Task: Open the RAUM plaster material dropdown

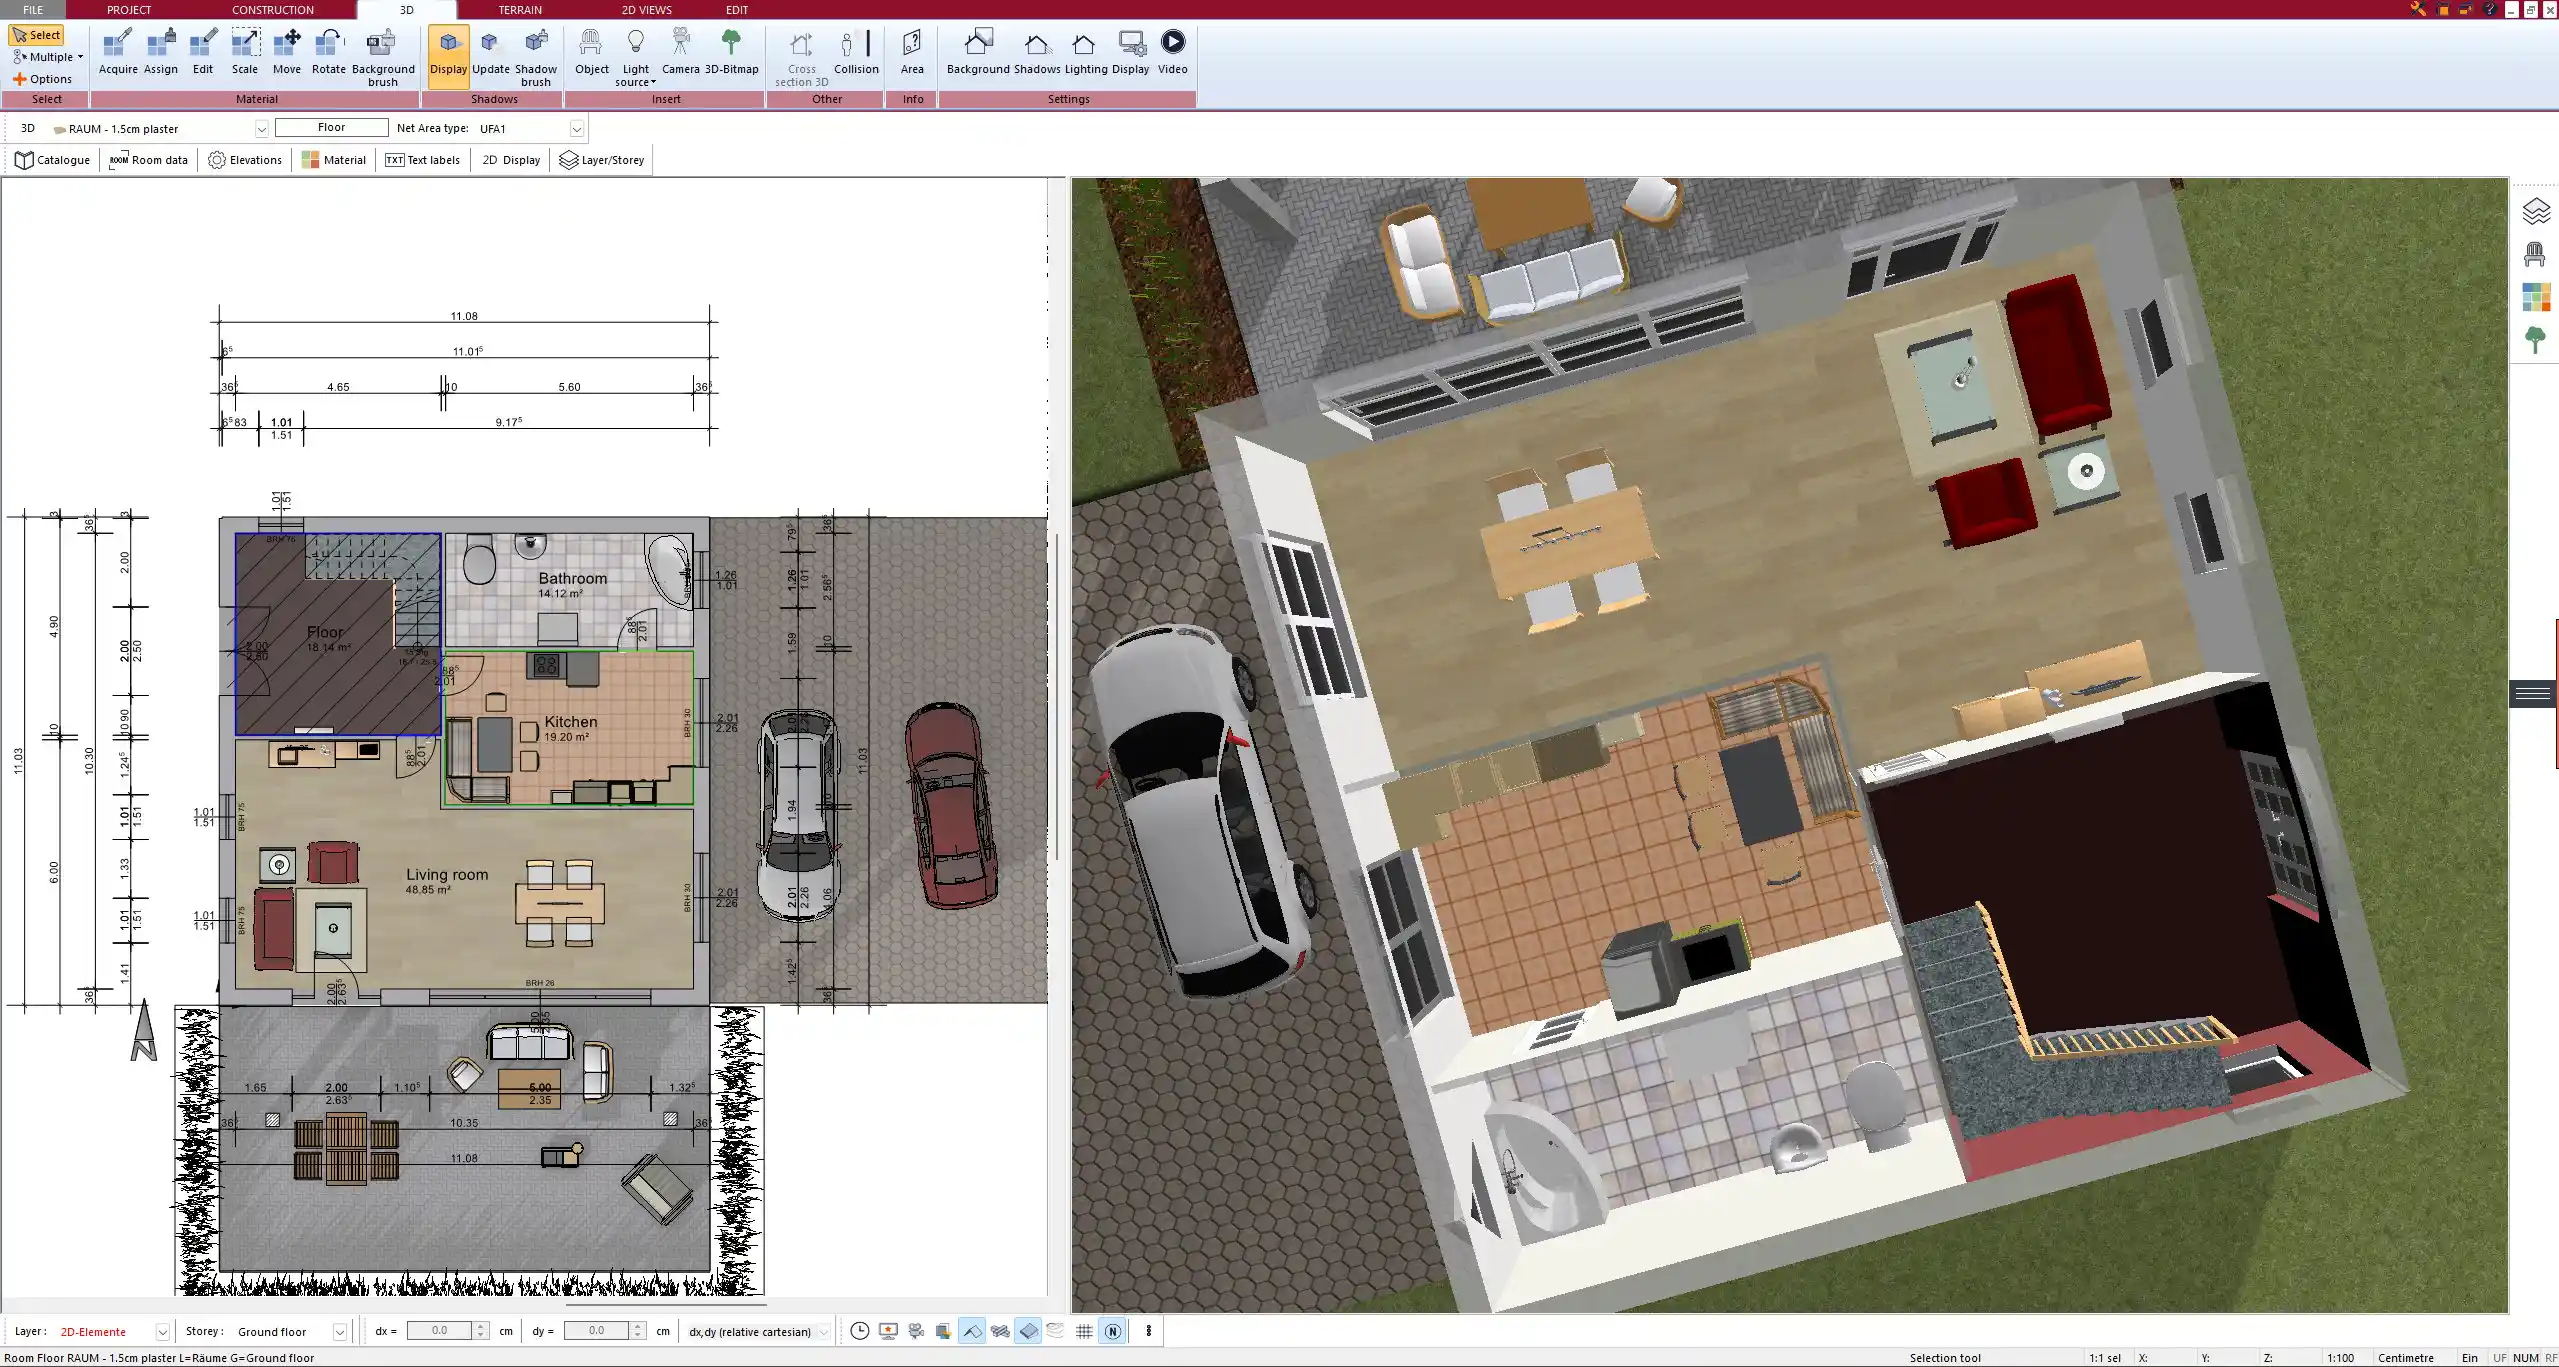Action: (x=261, y=128)
